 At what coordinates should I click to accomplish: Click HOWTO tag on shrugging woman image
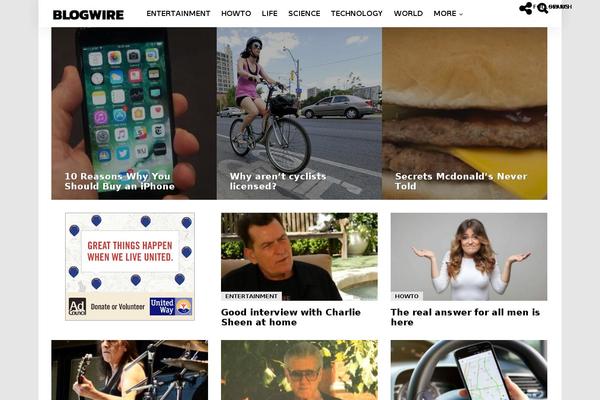tap(406, 296)
